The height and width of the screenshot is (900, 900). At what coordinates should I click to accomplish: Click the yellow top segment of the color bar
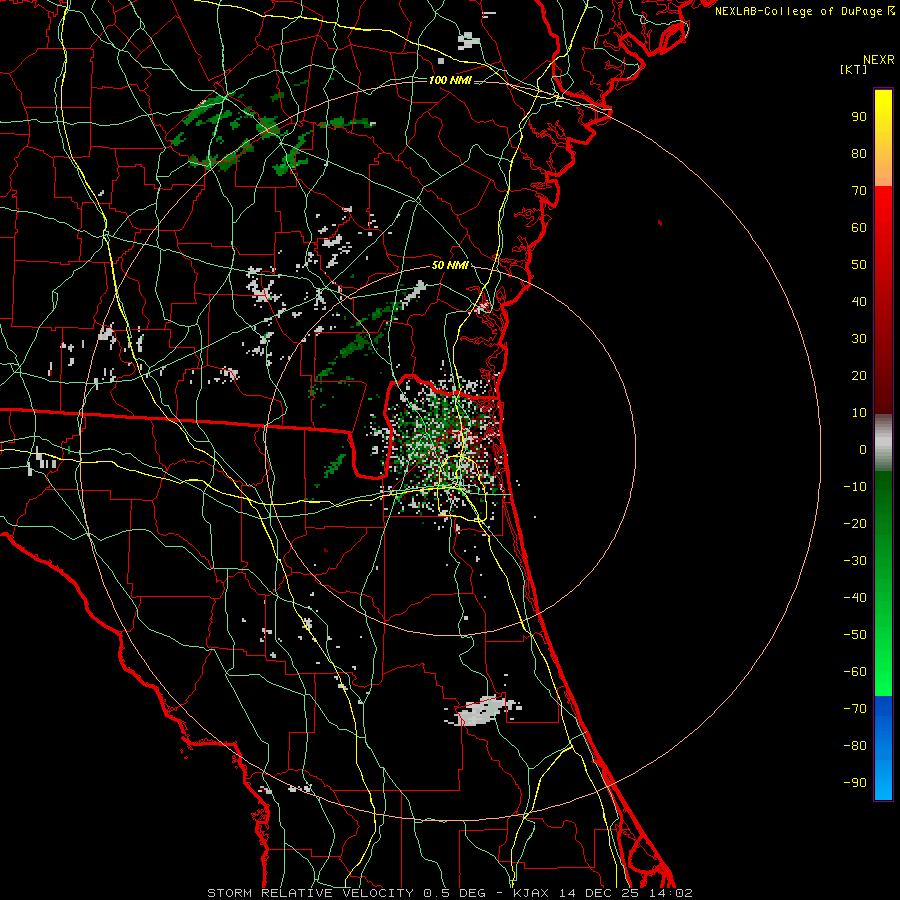click(x=883, y=138)
